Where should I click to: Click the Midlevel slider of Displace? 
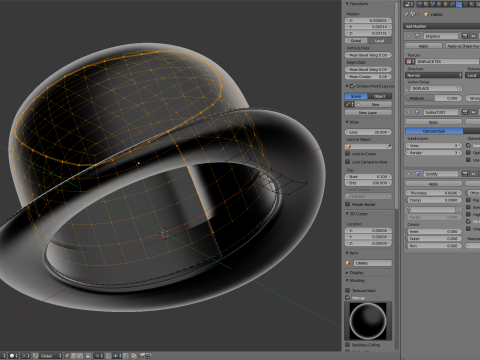[434, 98]
